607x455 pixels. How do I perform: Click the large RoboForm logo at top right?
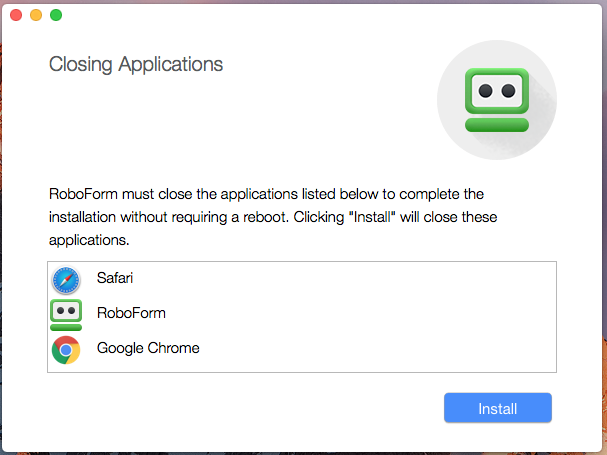[497, 101]
